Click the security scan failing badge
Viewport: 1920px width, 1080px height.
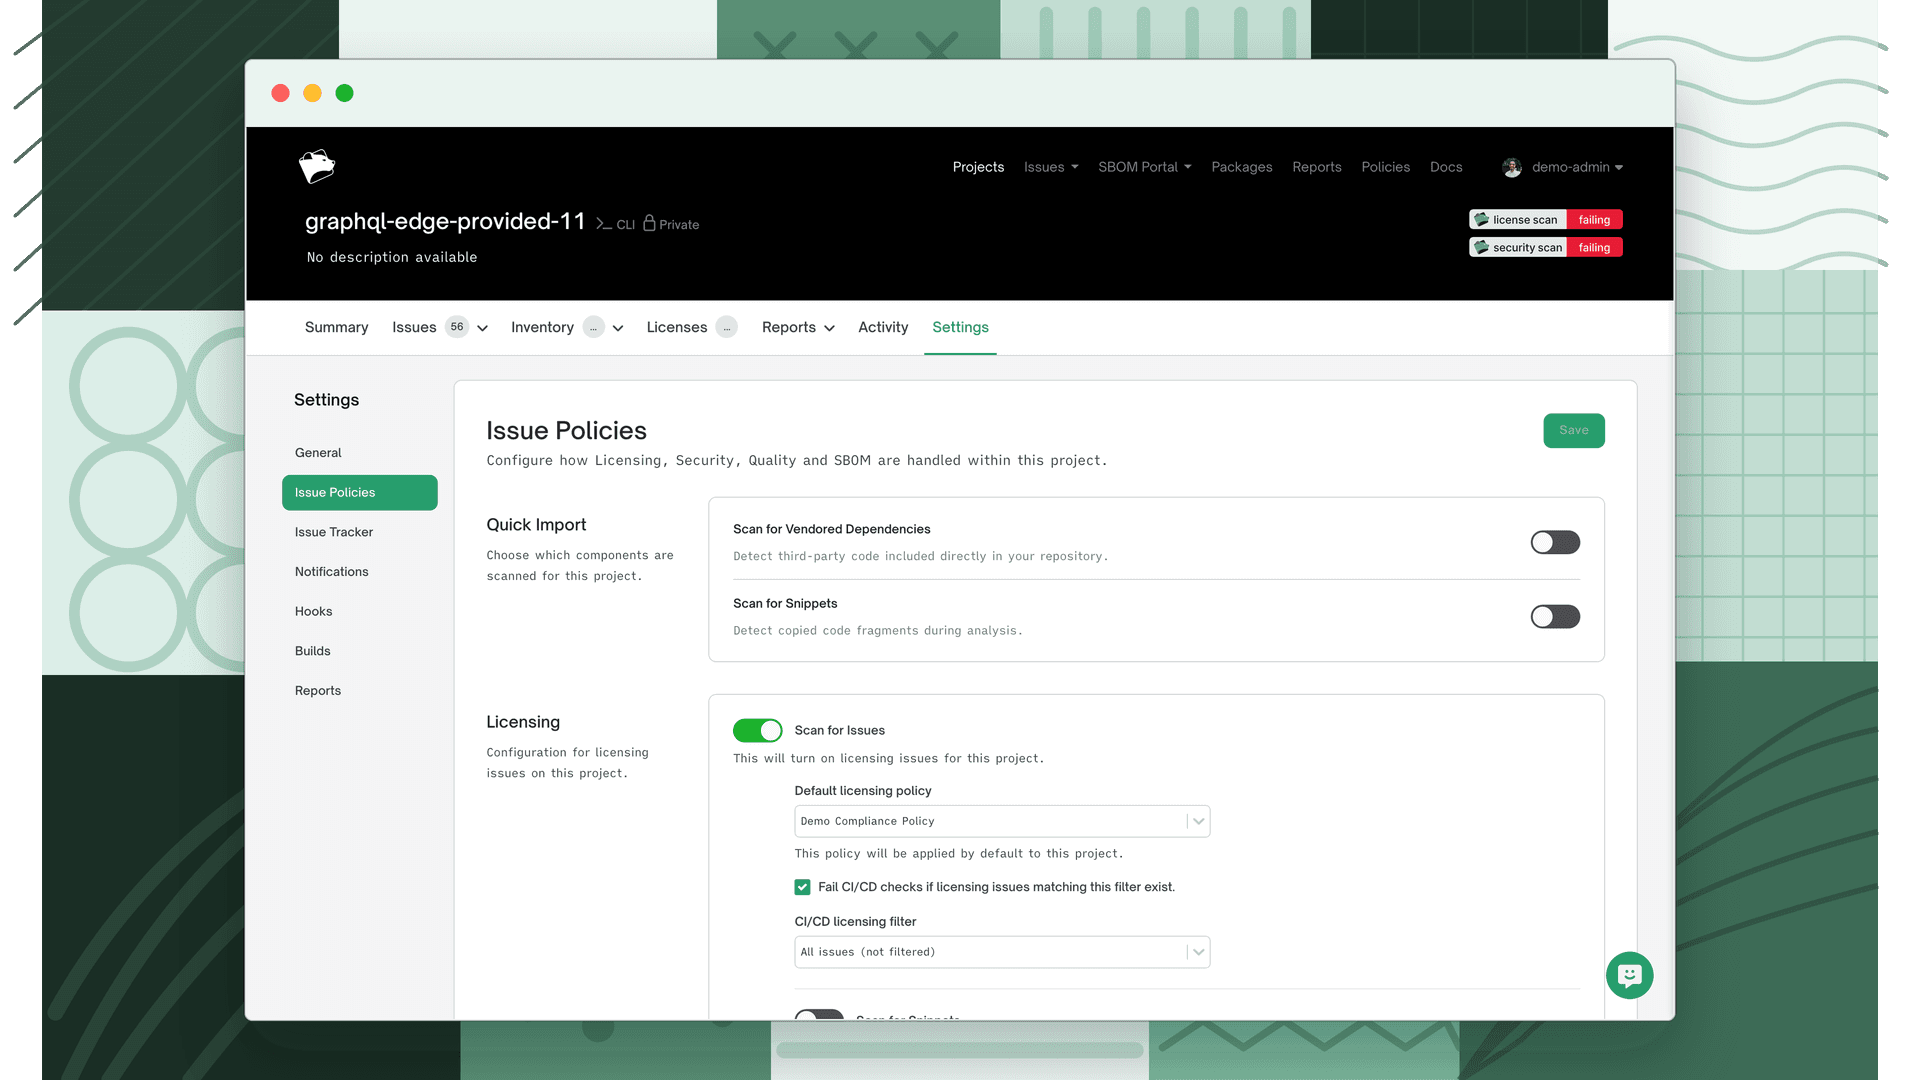coord(1545,247)
